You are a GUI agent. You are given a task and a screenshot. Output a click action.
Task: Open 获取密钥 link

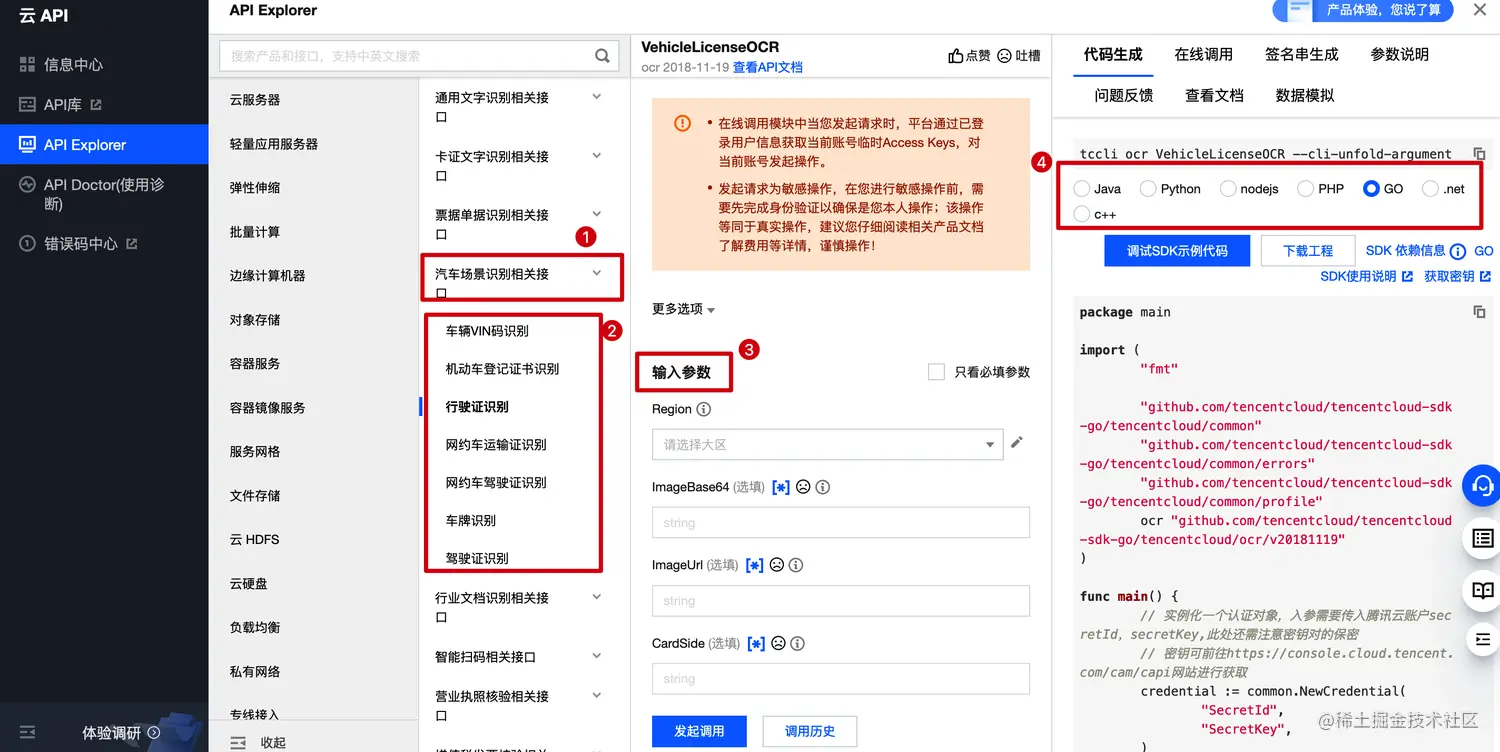pos(1457,276)
